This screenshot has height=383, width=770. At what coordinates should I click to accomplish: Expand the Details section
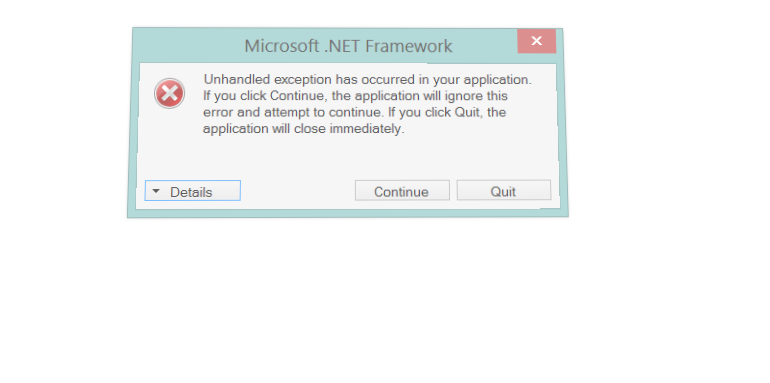click(x=192, y=191)
